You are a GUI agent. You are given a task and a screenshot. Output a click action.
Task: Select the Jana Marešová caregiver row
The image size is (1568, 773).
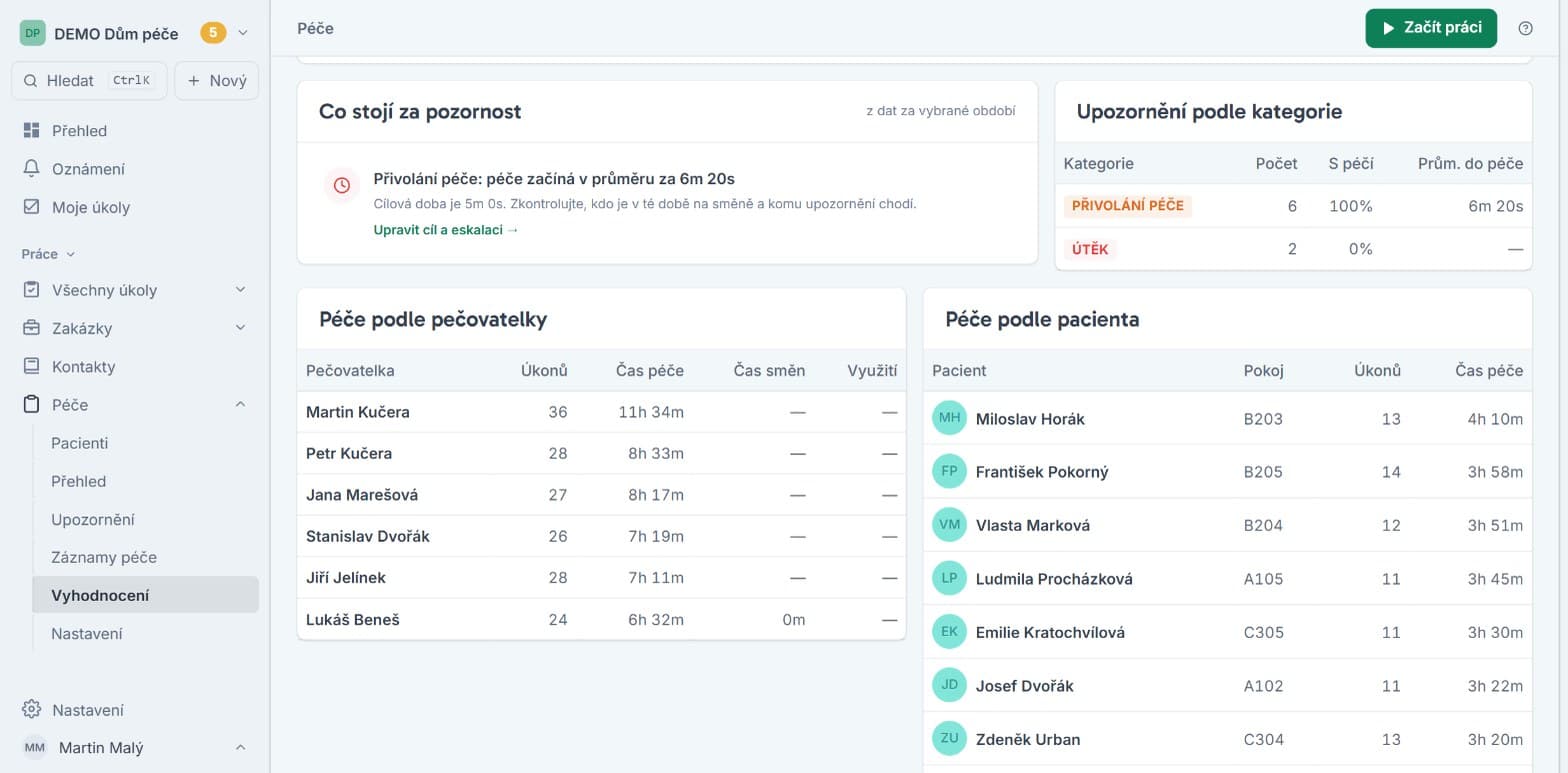coord(601,495)
